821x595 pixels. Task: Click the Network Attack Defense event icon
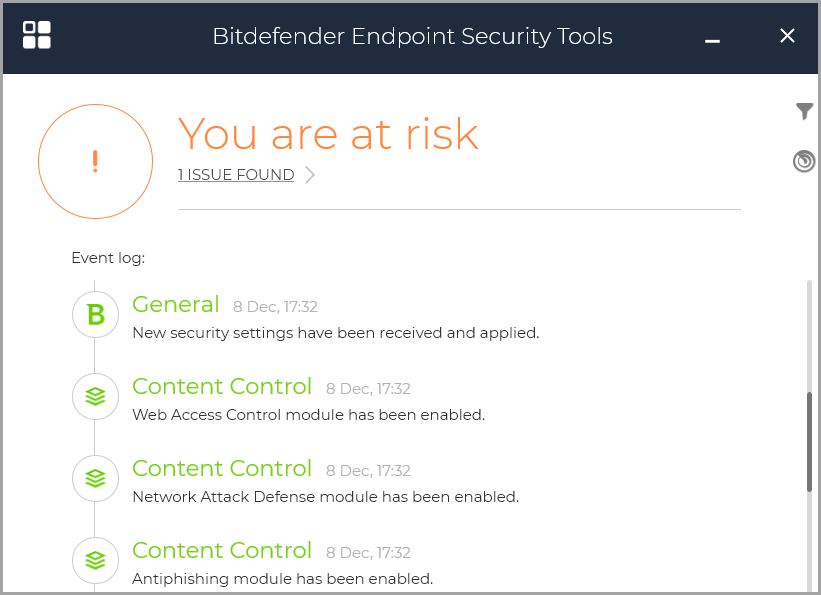95,479
